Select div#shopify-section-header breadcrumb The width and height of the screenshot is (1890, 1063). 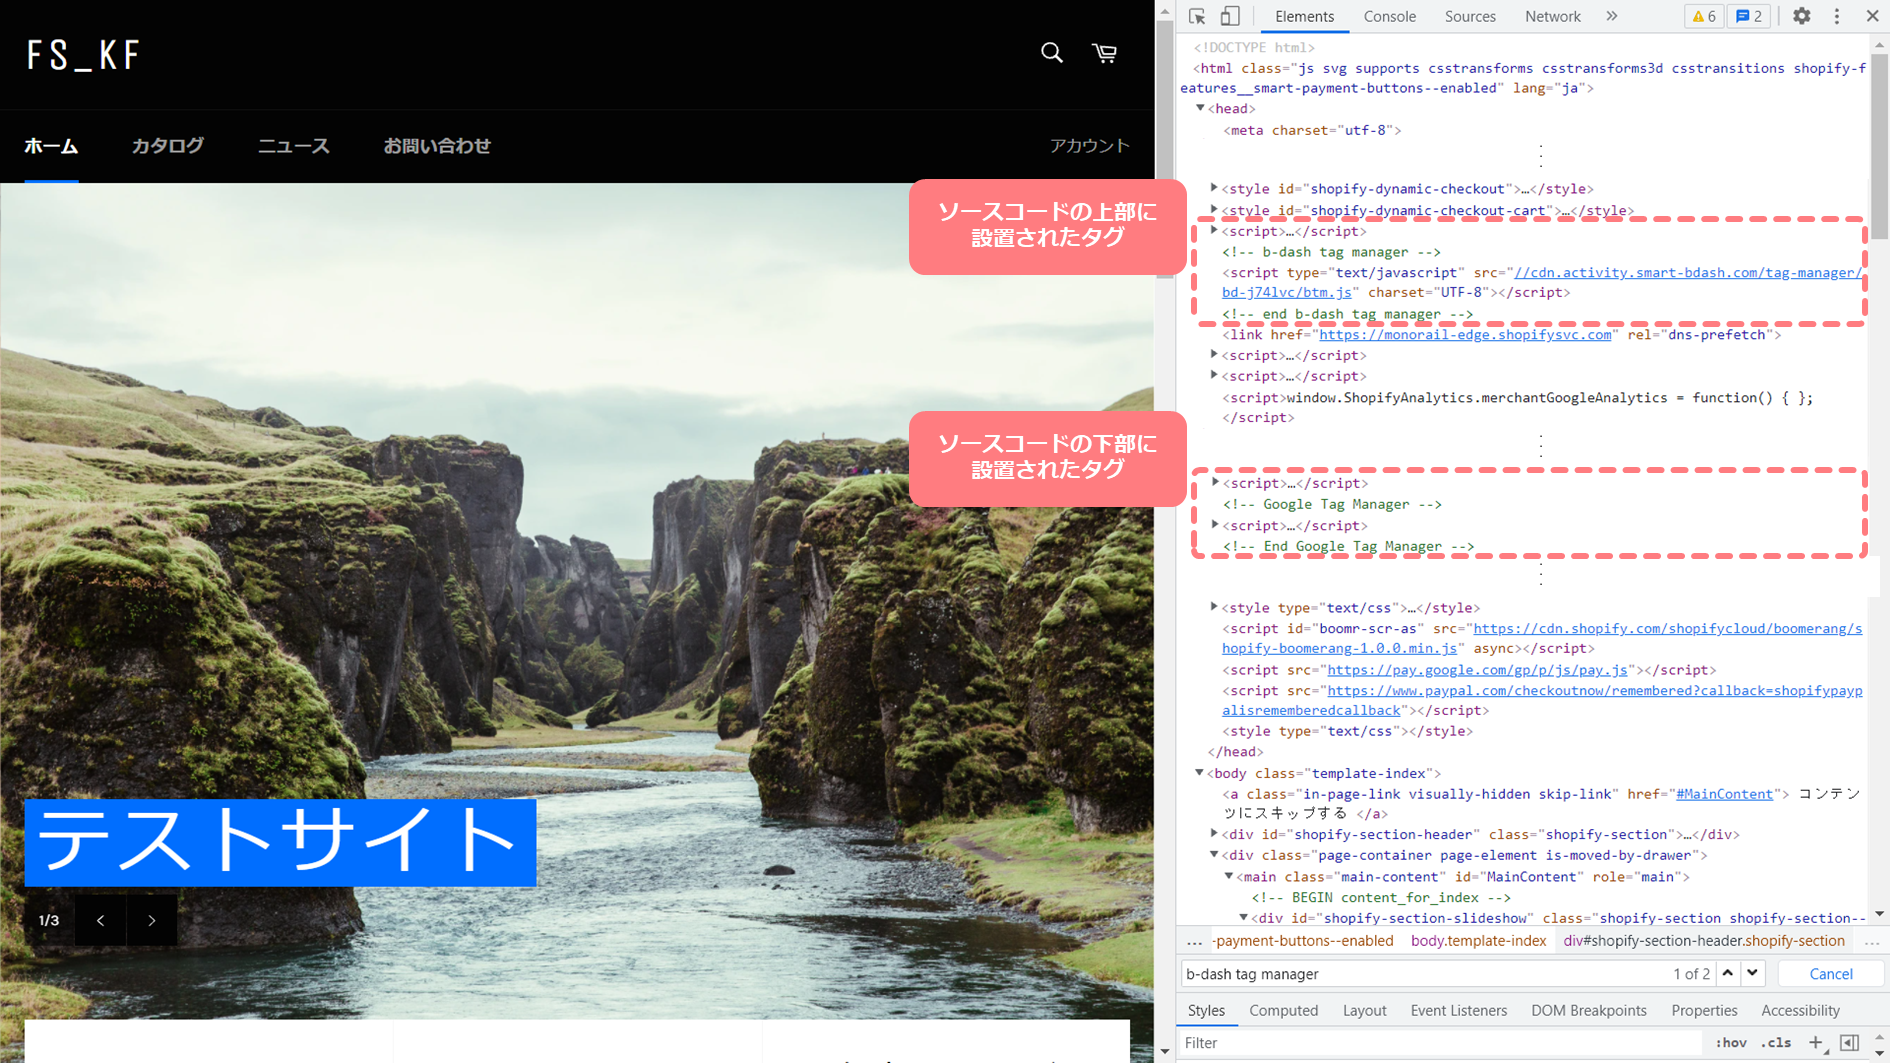[x=1704, y=941]
